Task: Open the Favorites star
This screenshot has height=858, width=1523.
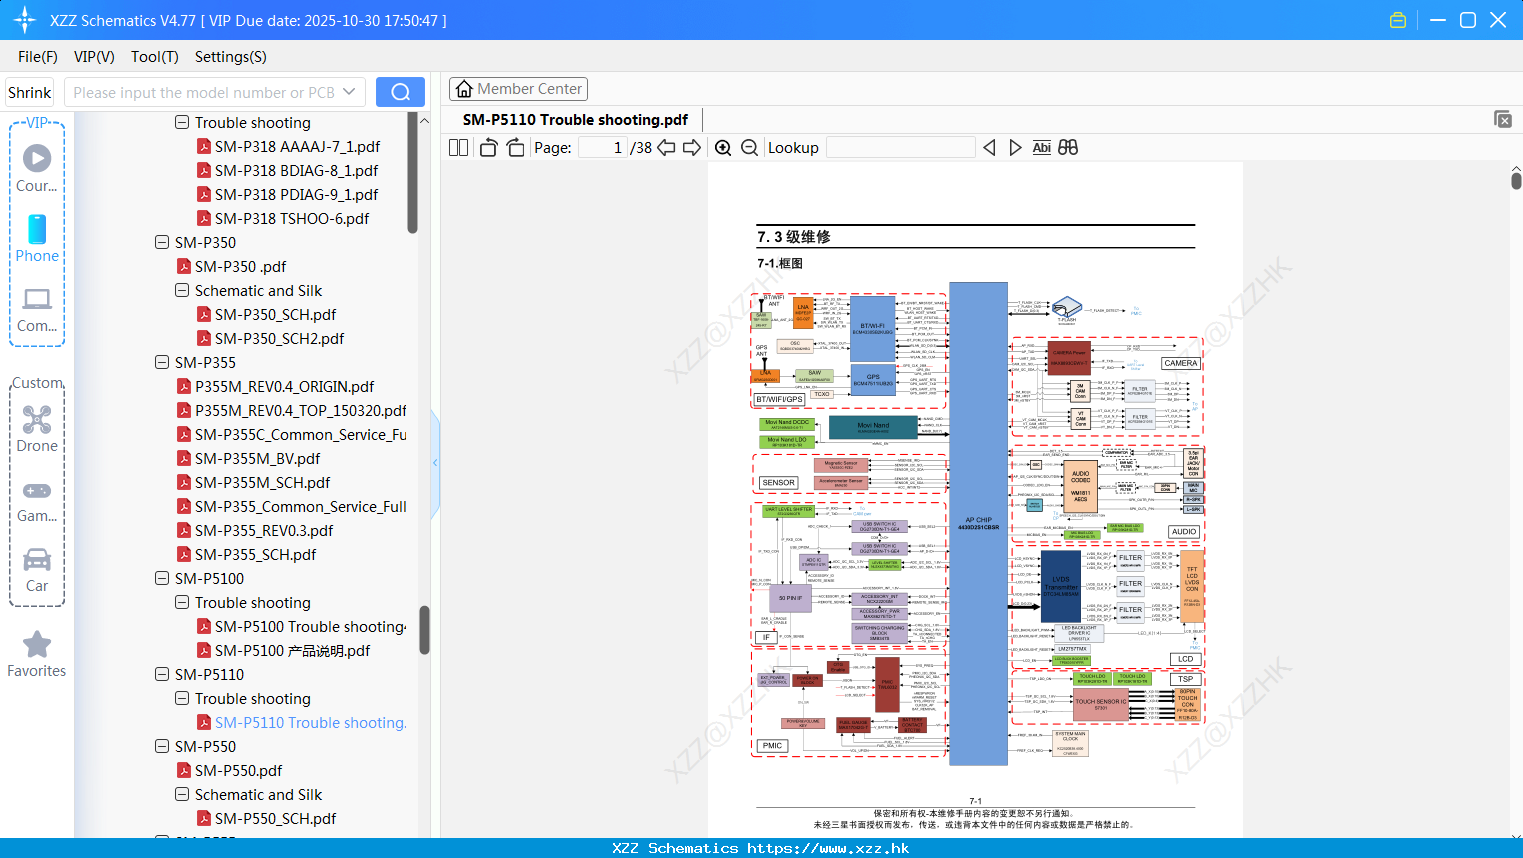Action: tap(37, 654)
